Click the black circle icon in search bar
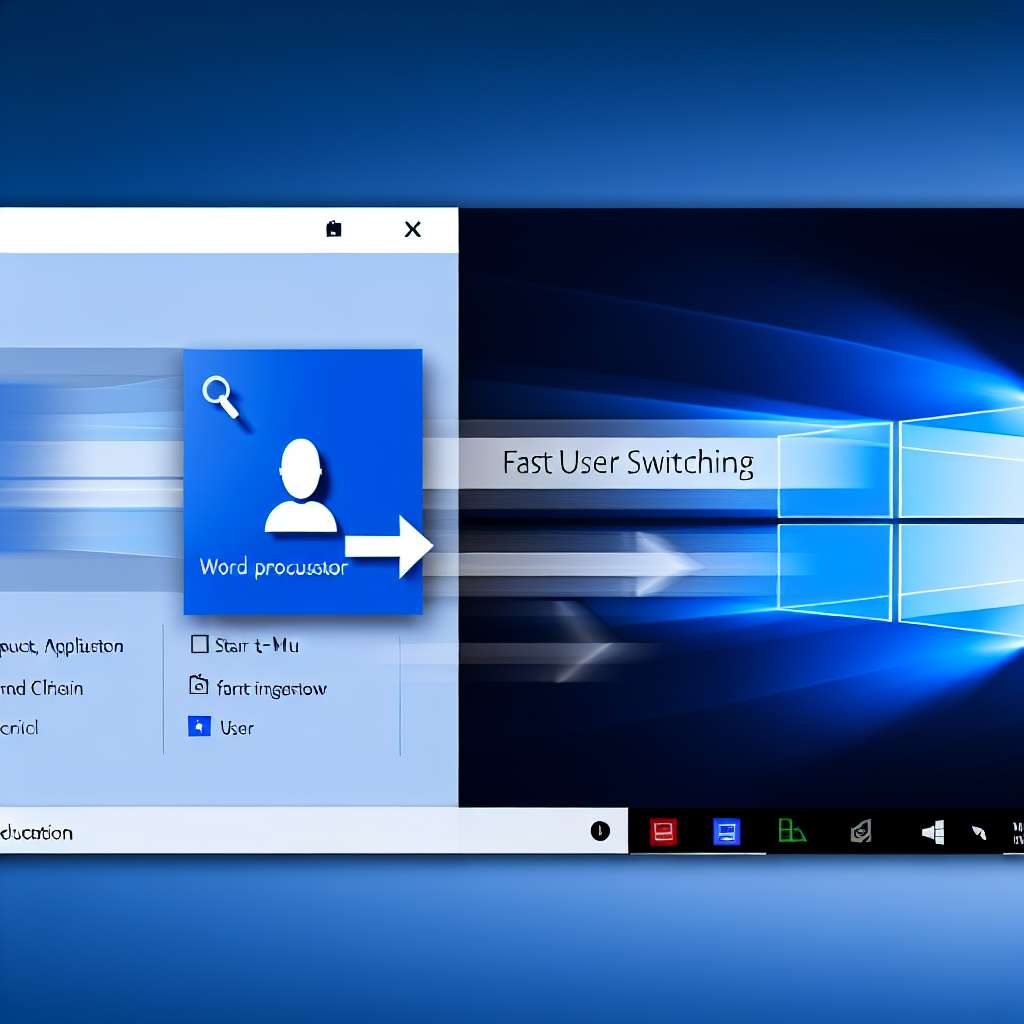Viewport: 1024px width, 1024px height. tap(600, 831)
